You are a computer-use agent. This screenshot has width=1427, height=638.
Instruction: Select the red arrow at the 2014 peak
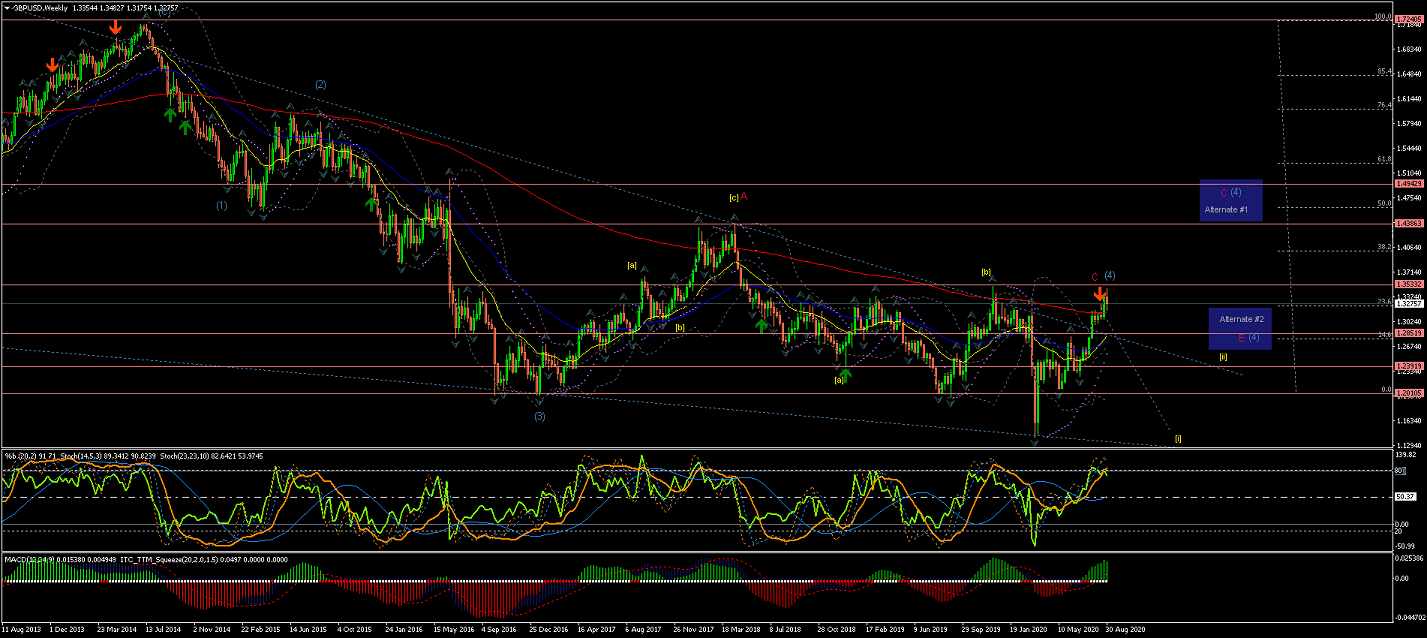click(117, 27)
